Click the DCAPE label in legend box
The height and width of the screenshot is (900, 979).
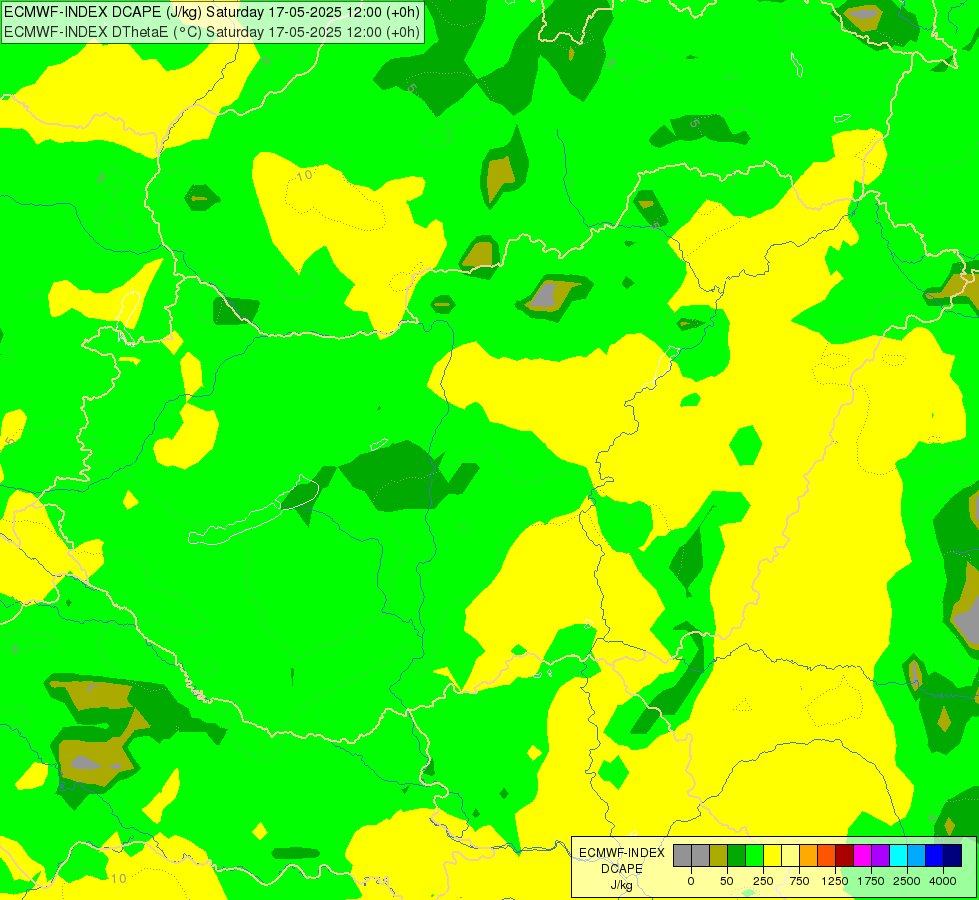tap(622, 869)
